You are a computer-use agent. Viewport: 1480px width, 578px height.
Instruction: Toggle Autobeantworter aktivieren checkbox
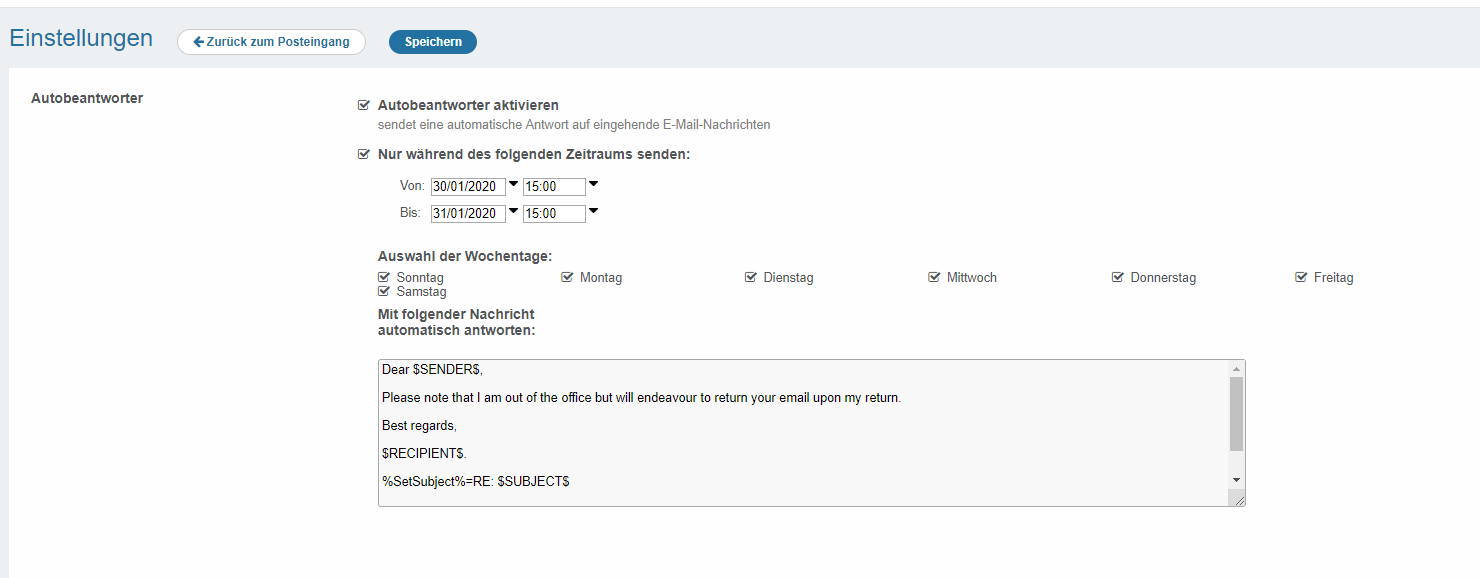tap(364, 105)
